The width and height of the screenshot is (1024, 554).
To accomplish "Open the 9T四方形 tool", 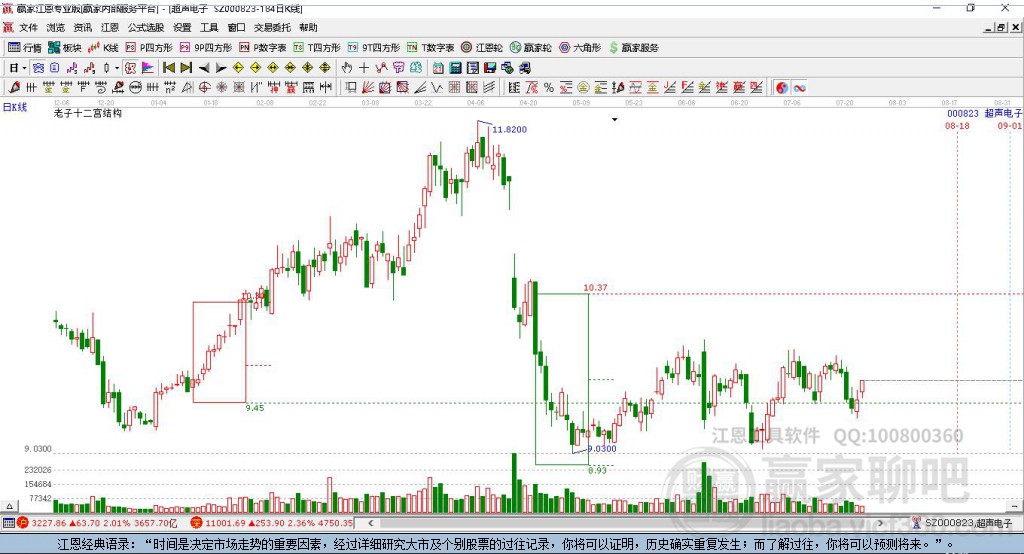I will [x=374, y=48].
